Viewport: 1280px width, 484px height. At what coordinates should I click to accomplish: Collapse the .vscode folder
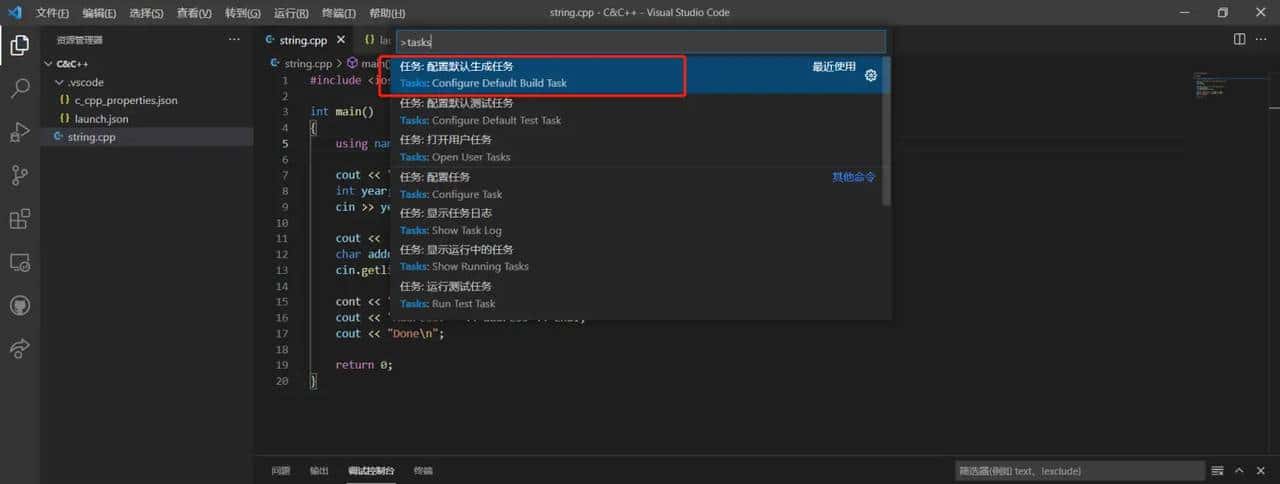click(58, 82)
